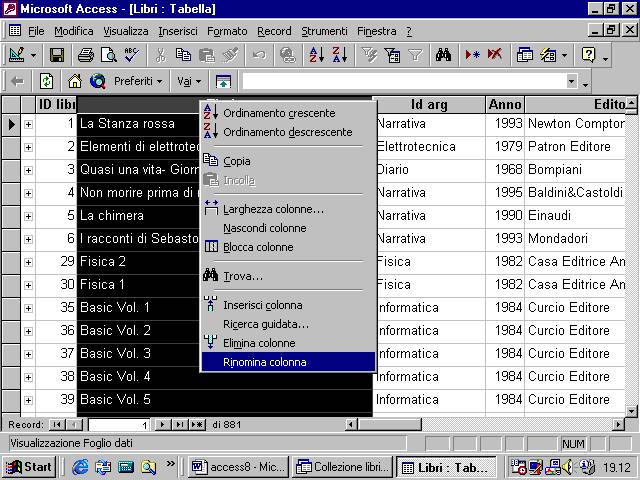Click the Patron Editore cell
640x480 pixels.
(x=576, y=147)
